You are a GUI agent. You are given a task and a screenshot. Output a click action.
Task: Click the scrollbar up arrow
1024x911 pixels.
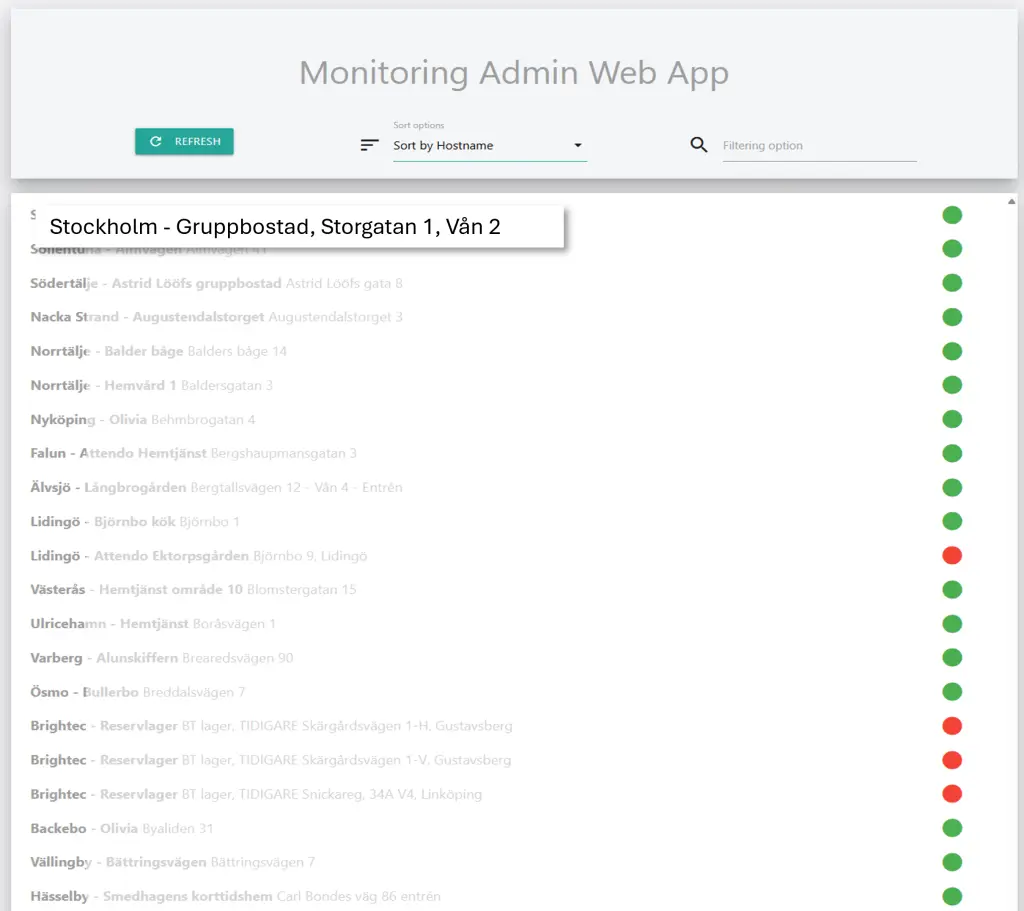coord(1012,202)
